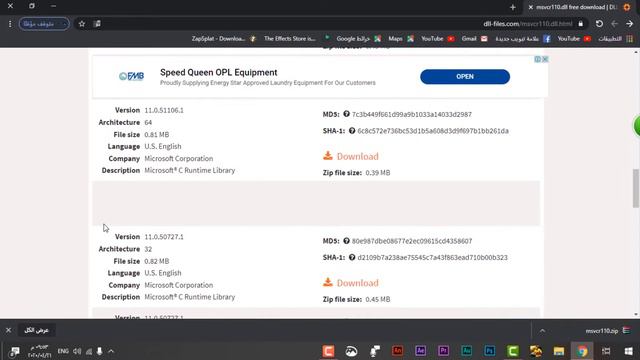Click SHA-1 hash starting with 6c8c572e
Image resolution: width=640 pixels, height=360 pixels.
(x=433, y=131)
